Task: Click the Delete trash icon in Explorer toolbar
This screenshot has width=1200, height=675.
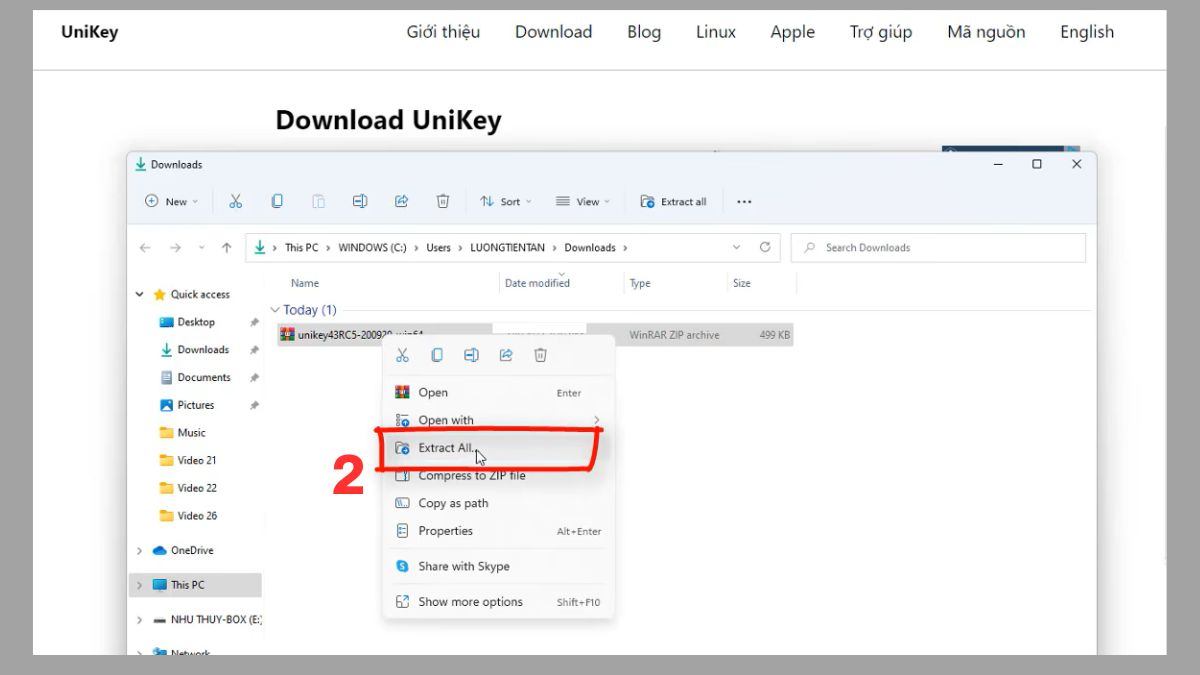Action: 443,201
